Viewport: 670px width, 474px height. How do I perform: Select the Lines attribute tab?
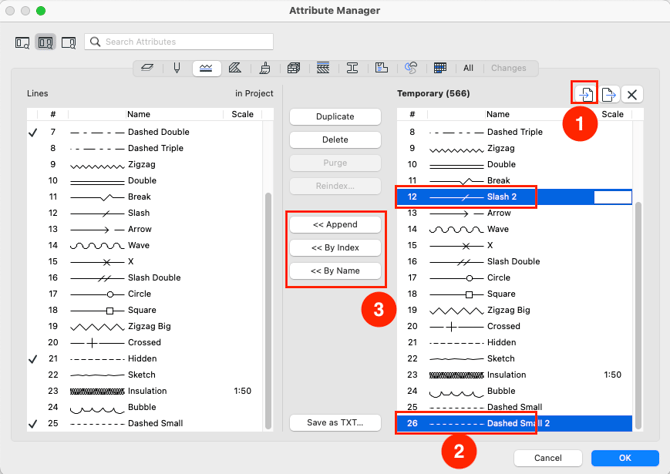[206, 68]
